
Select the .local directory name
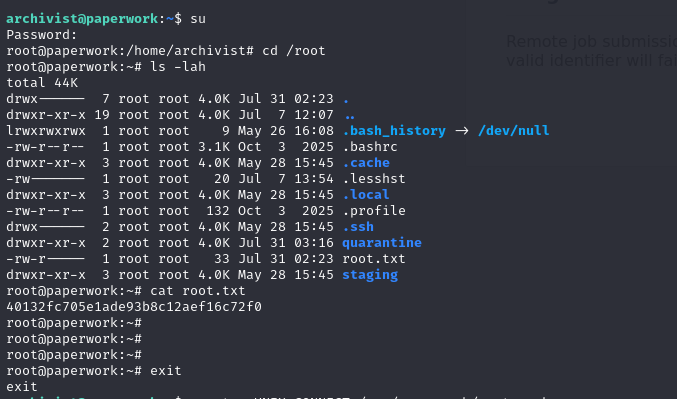click(x=366, y=195)
